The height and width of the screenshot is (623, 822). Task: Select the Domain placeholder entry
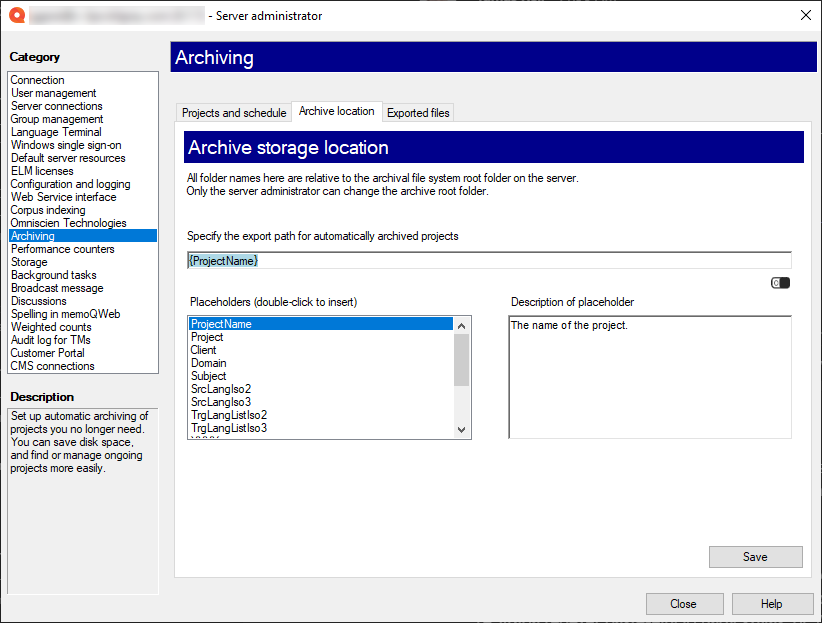click(209, 363)
